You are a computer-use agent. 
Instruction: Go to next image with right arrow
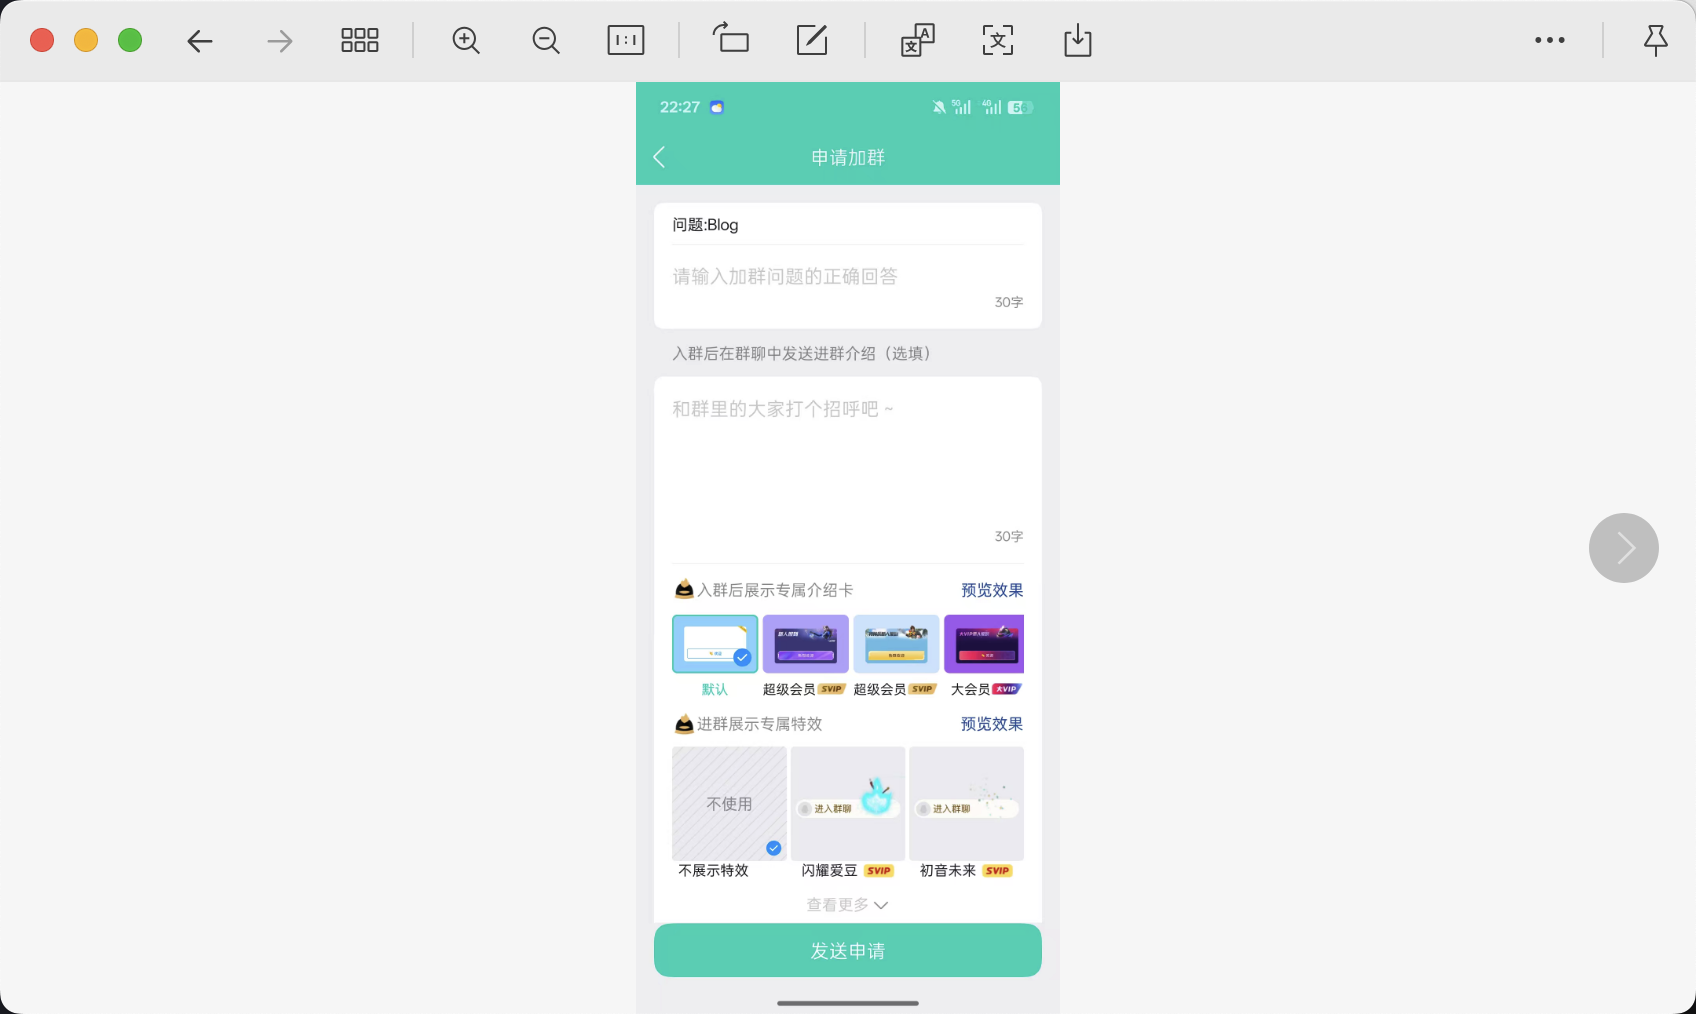point(1623,548)
